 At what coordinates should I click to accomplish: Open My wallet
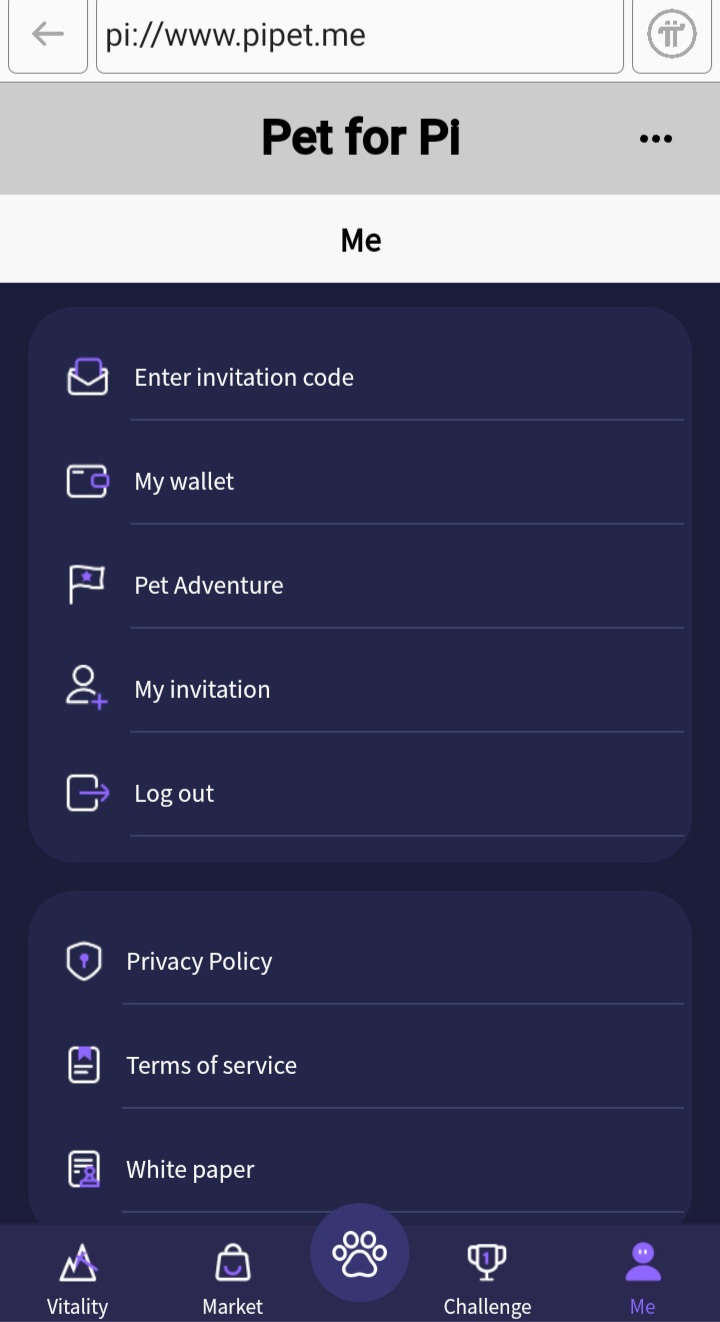click(x=184, y=481)
